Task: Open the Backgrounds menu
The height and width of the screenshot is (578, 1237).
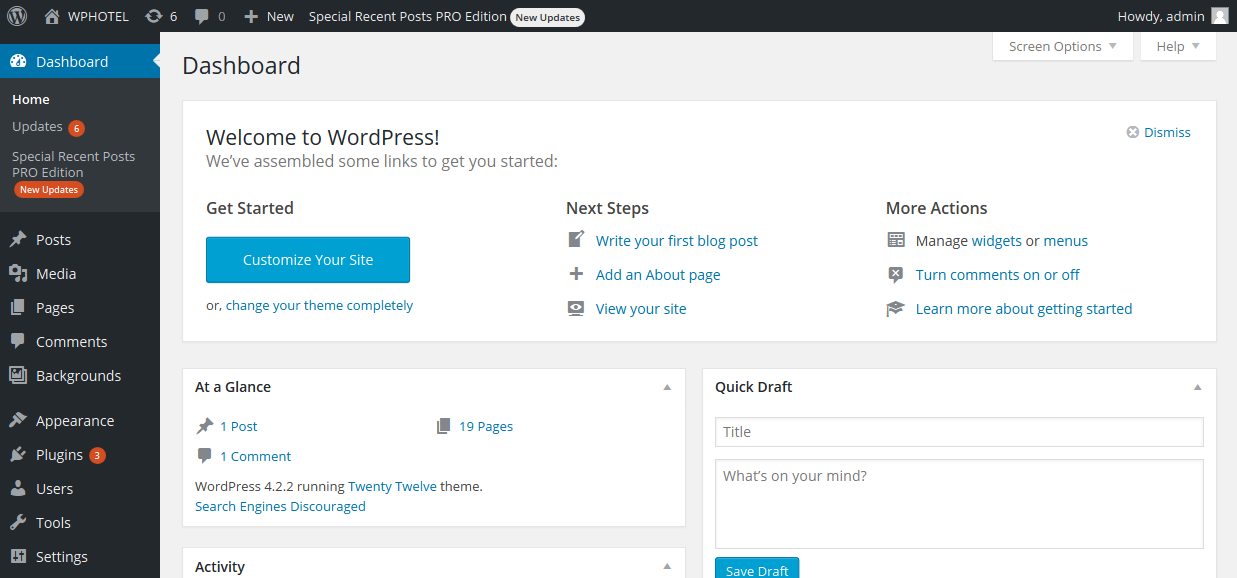Action: tap(80, 376)
